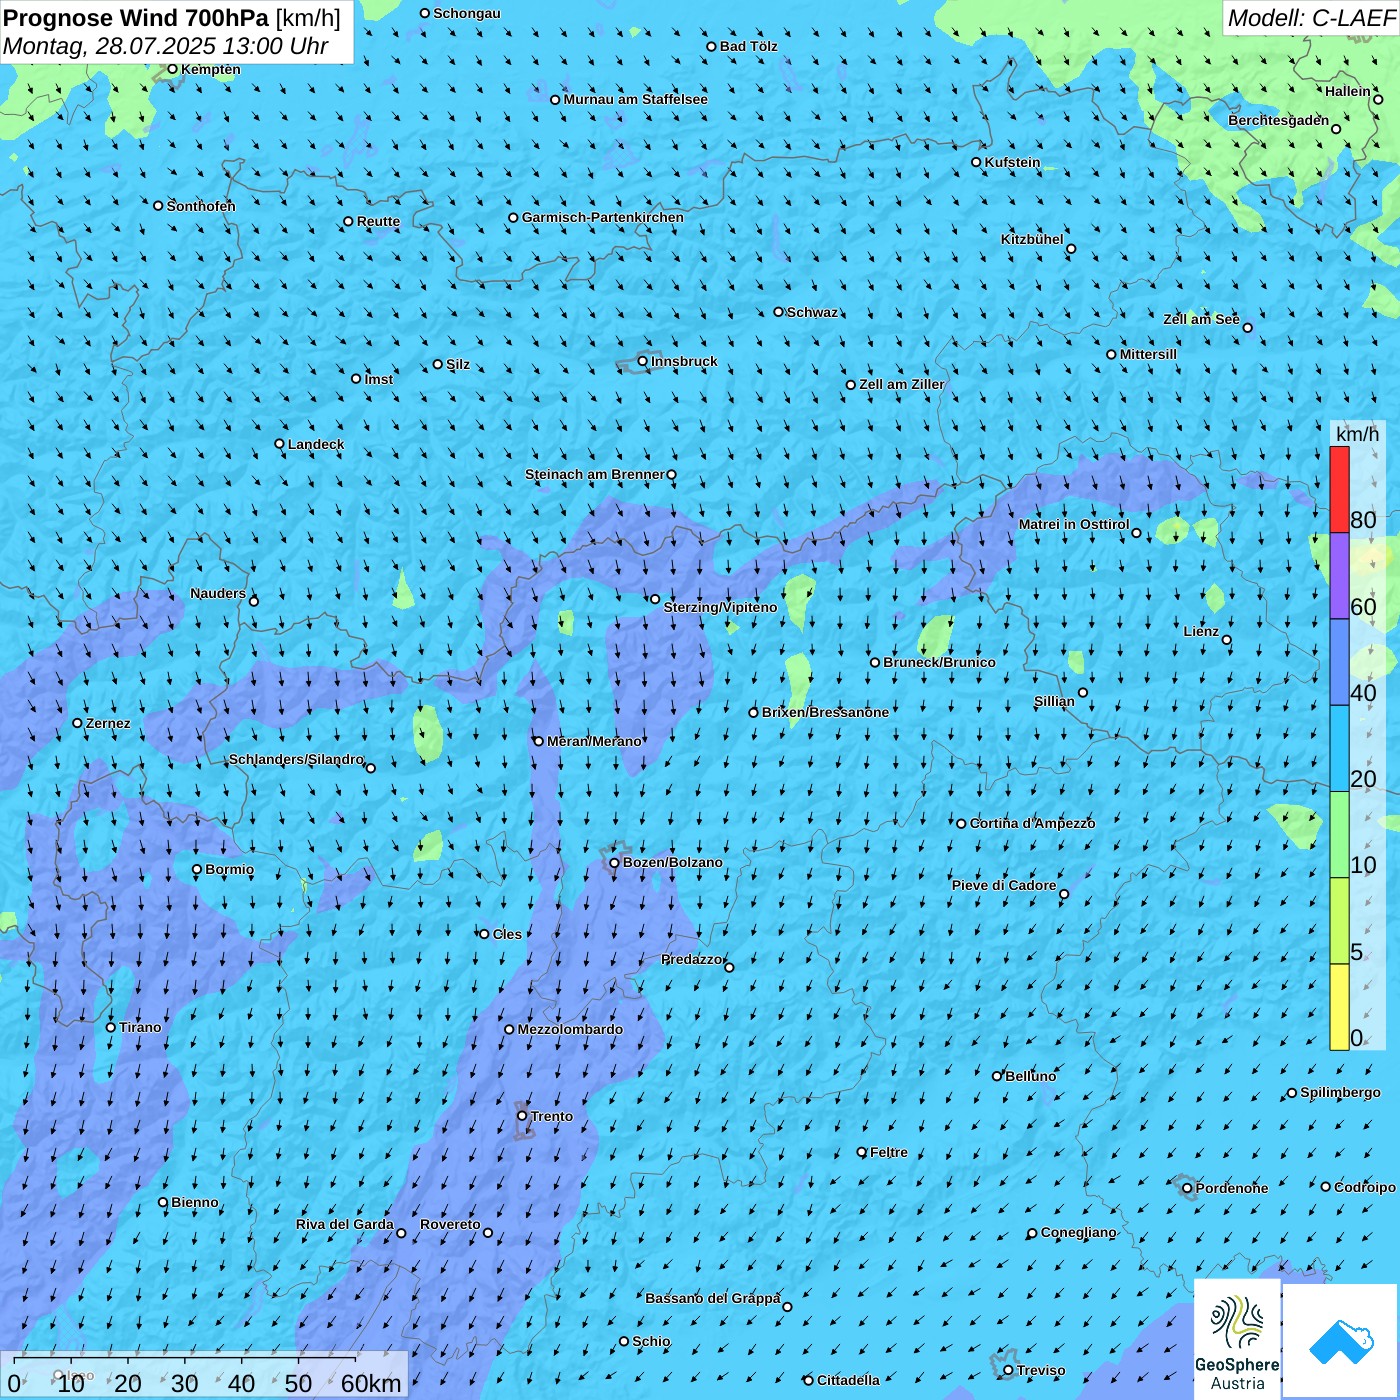Click the Nauders location dot
This screenshot has width=1400, height=1400.
[x=254, y=601]
